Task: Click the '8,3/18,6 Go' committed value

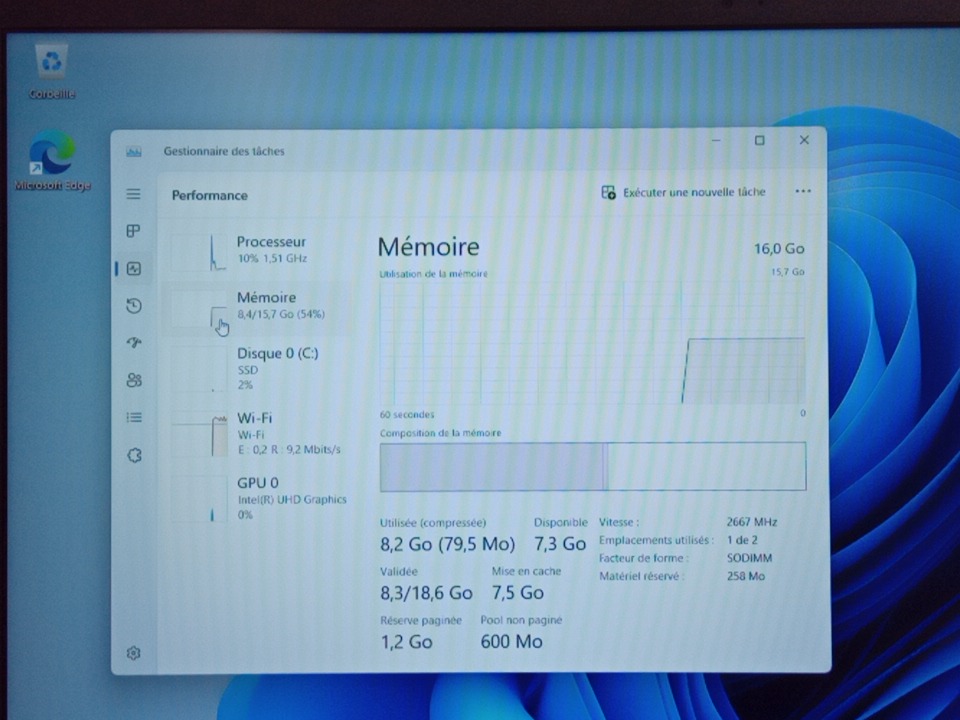Action: (x=426, y=593)
